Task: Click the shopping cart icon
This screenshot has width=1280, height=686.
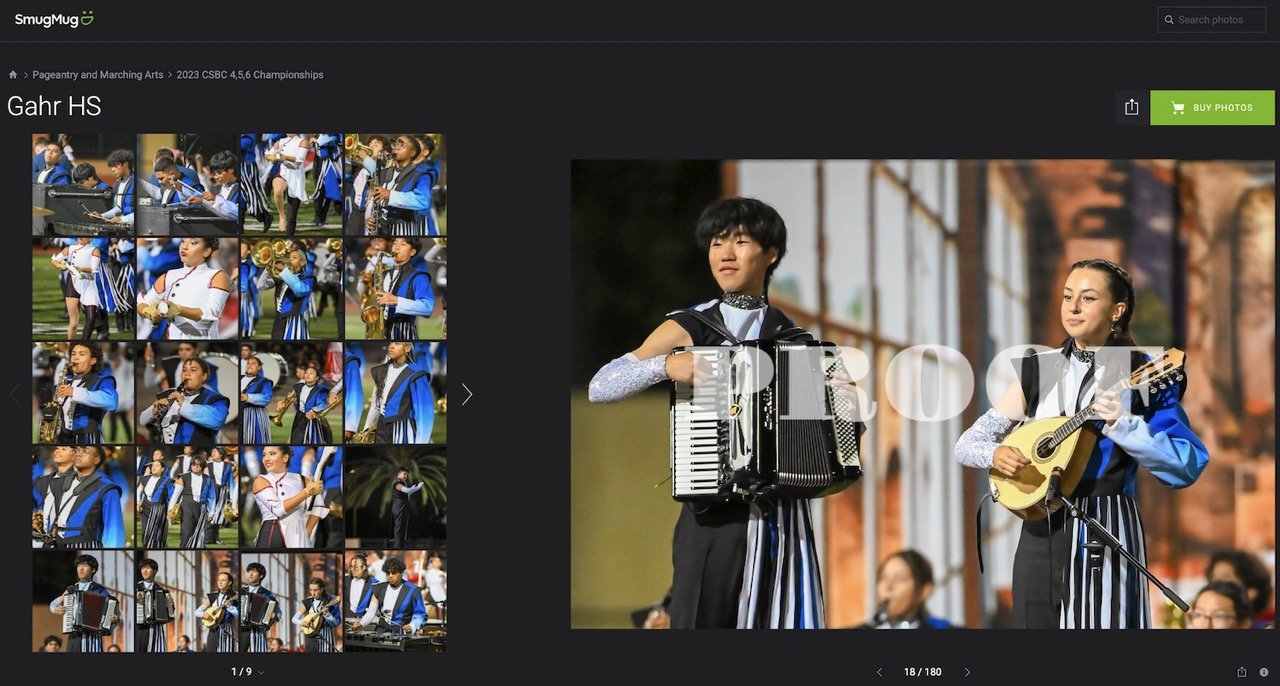Action: [1178, 108]
